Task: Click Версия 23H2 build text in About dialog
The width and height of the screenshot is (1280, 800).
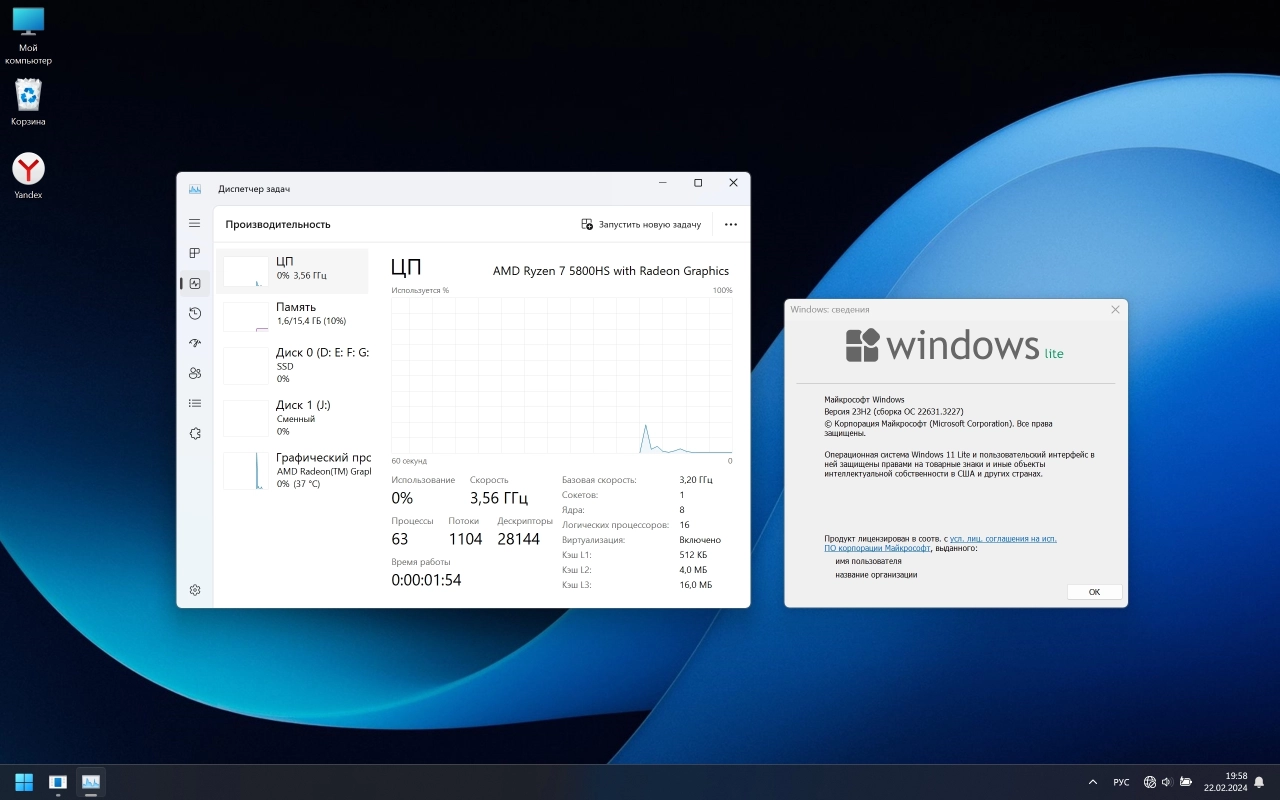Action: 894,411
